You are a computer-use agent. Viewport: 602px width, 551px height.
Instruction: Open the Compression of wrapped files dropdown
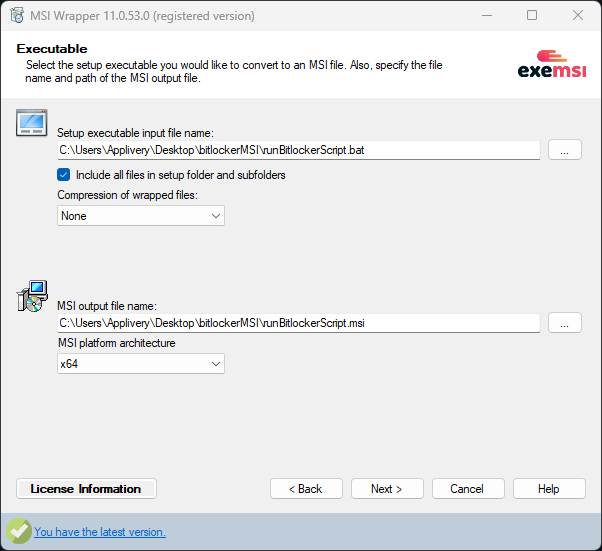pyautogui.click(x=141, y=216)
